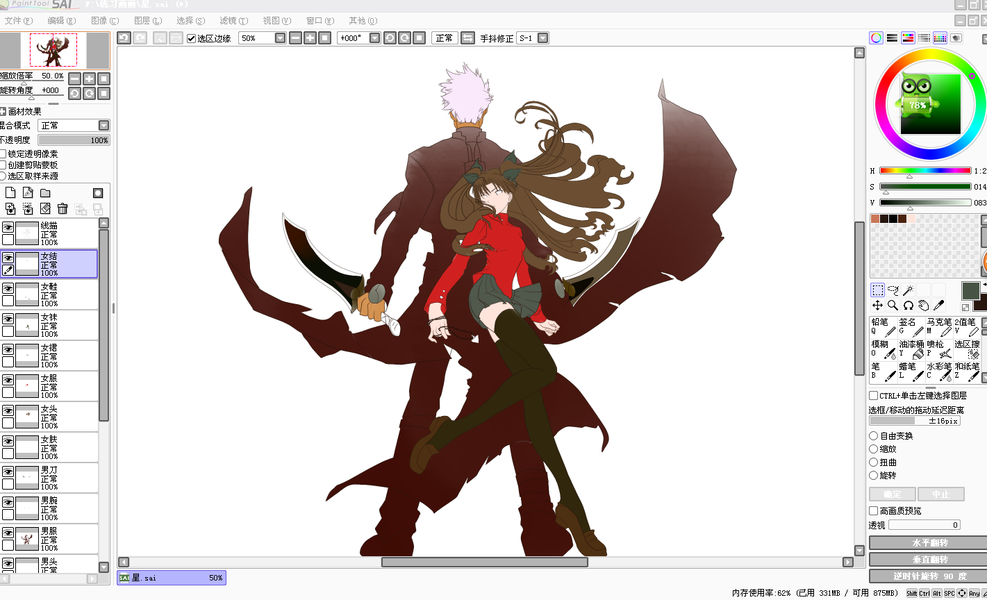Select the rectangular selection tool
Image resolution: width=987 pixels, height=600 pixels.
tap(877, 290)
